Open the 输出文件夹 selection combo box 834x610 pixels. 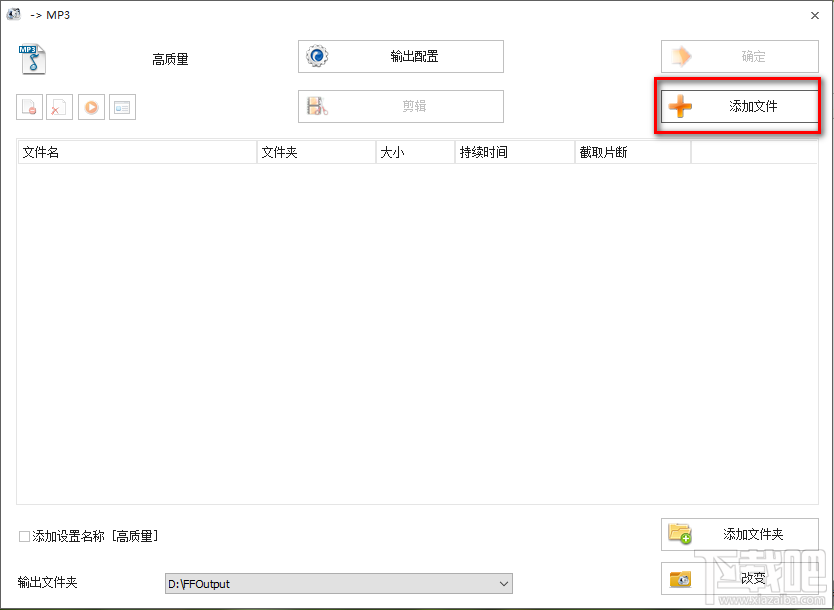(340, 583)
